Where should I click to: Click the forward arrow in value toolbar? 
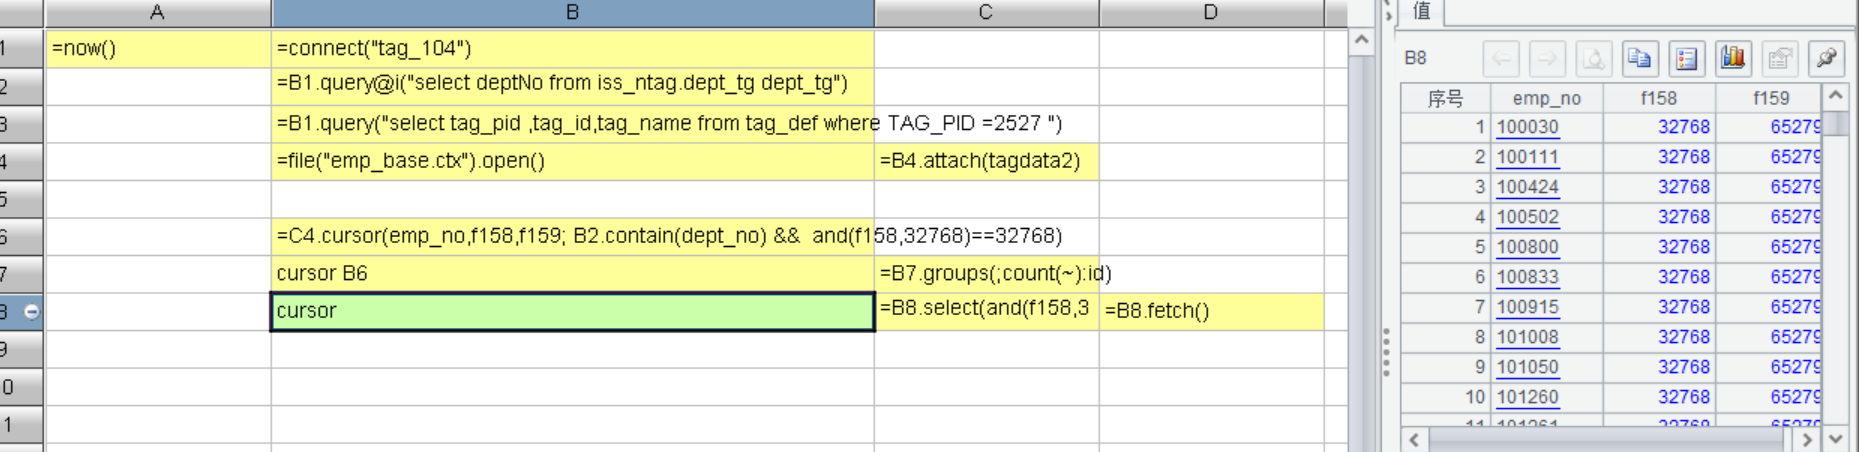1547,59
